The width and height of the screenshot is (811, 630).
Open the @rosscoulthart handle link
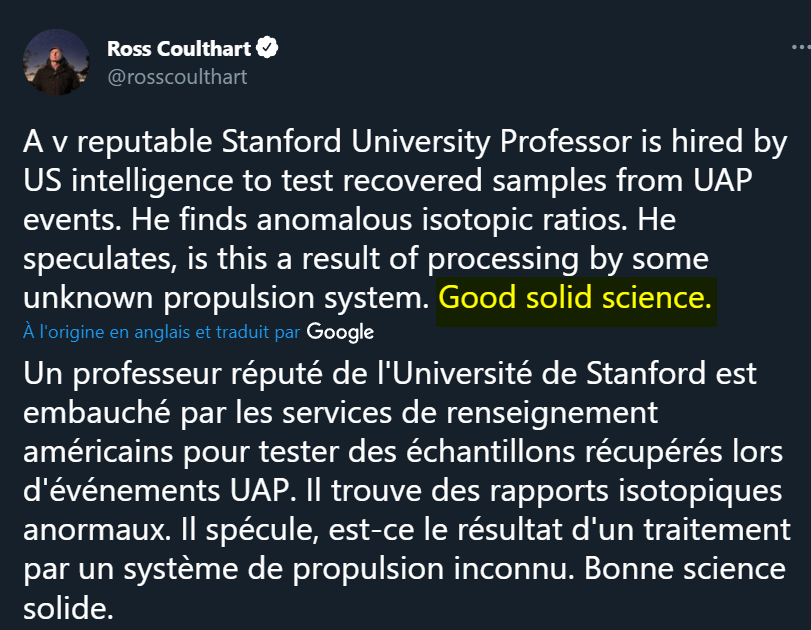(x=177, y=77)
